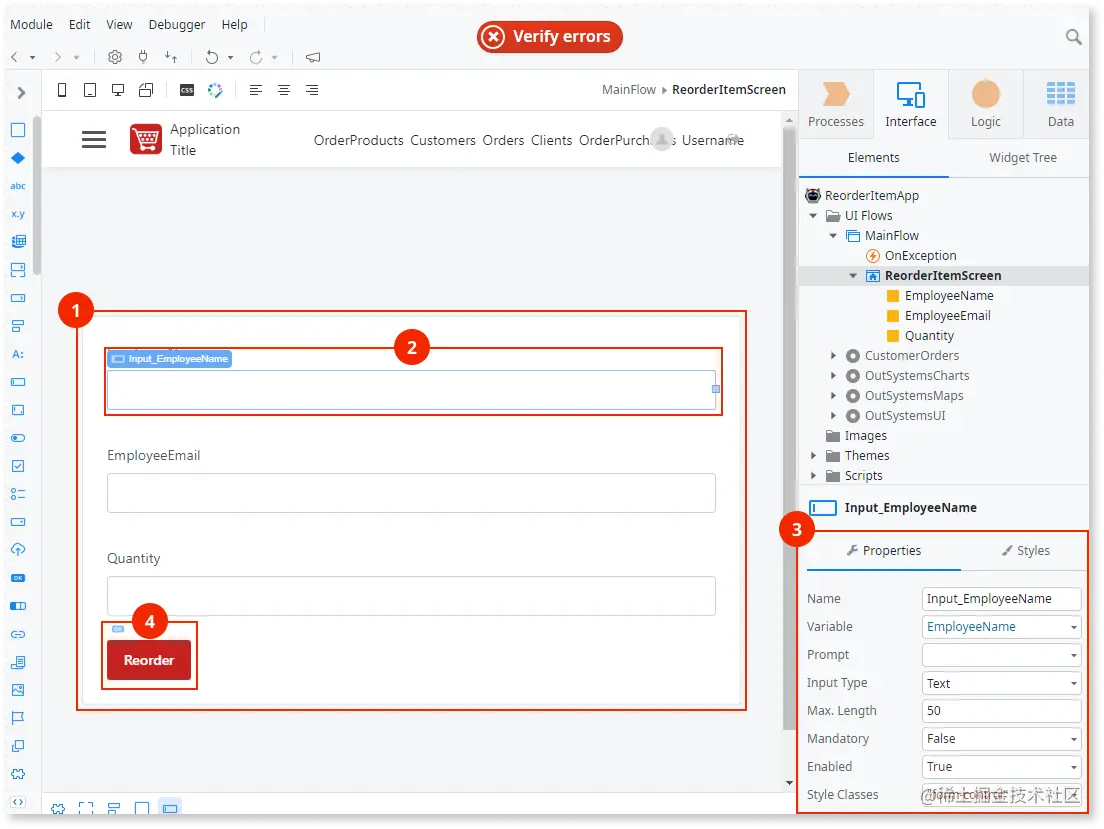
Task: Select EmployeeEmail variable in tree
Action: click(947, 316)
